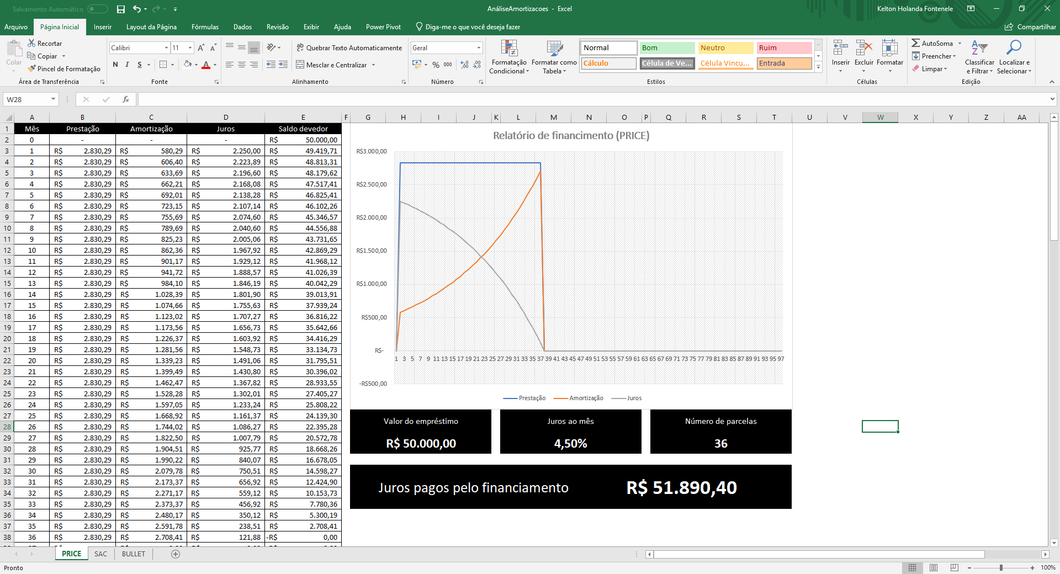Apply the Bom green cell style
This screenshot has width=1060, height=574.
pos(665,48)
